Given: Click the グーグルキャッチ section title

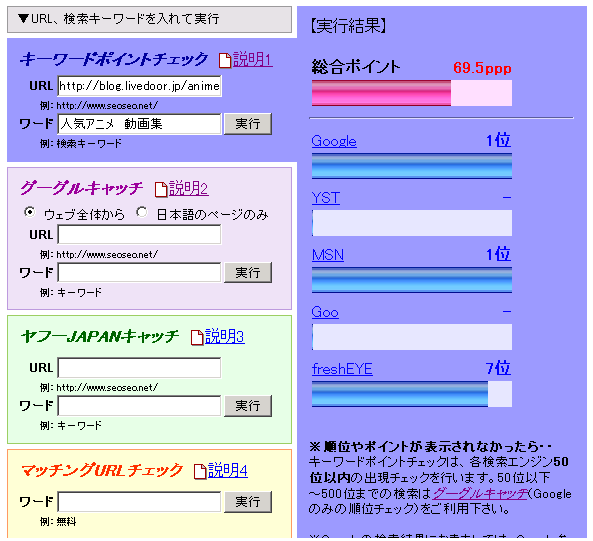Looking at the screenshot, I should (x=82, y=188).
